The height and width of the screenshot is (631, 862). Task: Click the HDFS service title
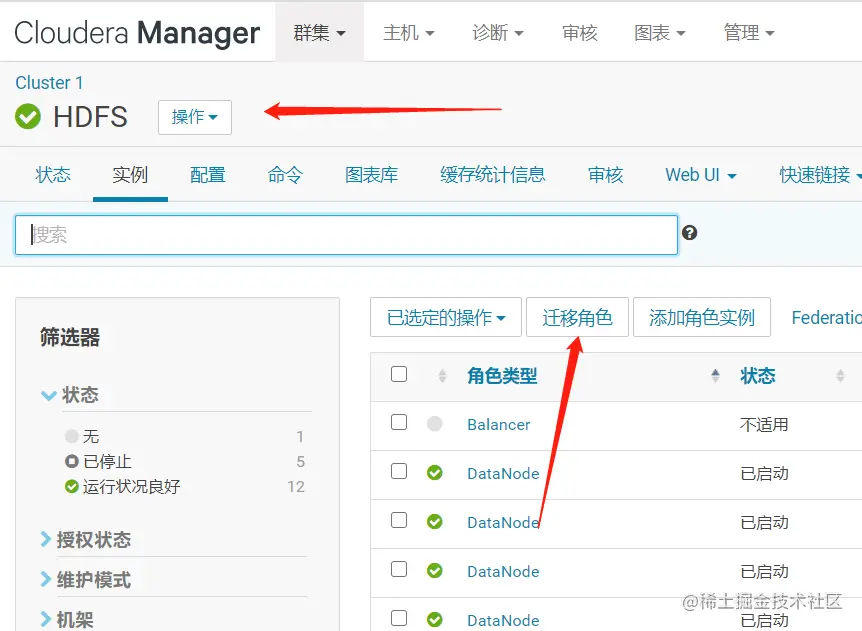(x=90, y=117)
